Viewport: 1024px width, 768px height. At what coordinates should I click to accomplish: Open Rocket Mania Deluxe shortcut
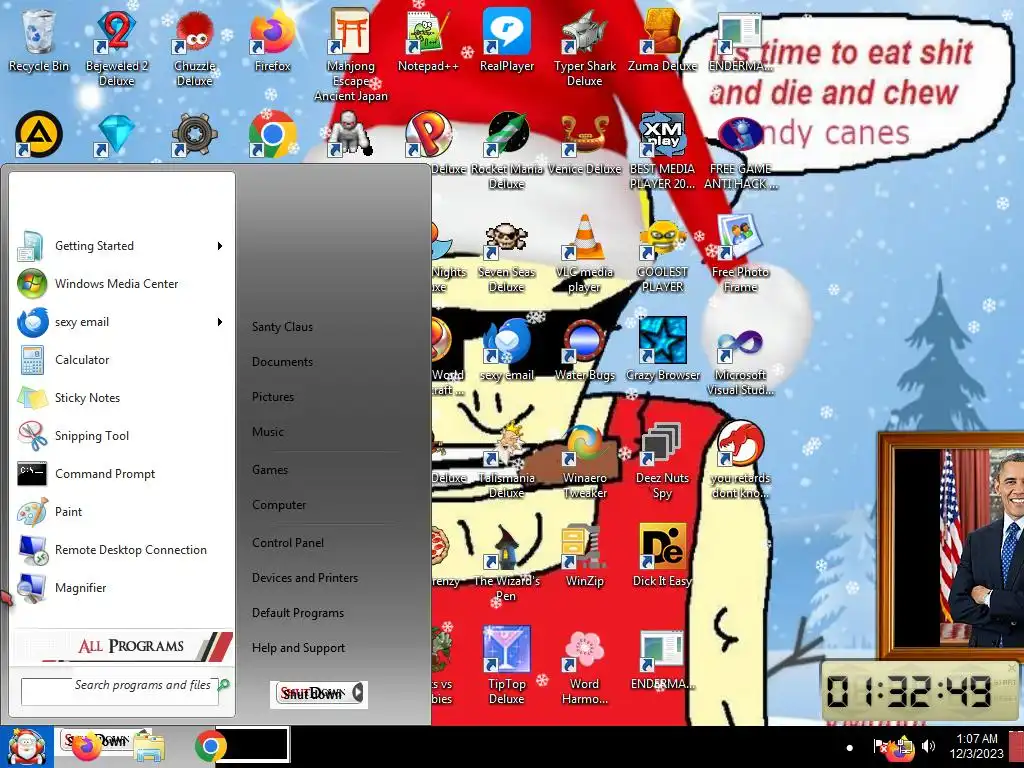(x=507, y=150)
